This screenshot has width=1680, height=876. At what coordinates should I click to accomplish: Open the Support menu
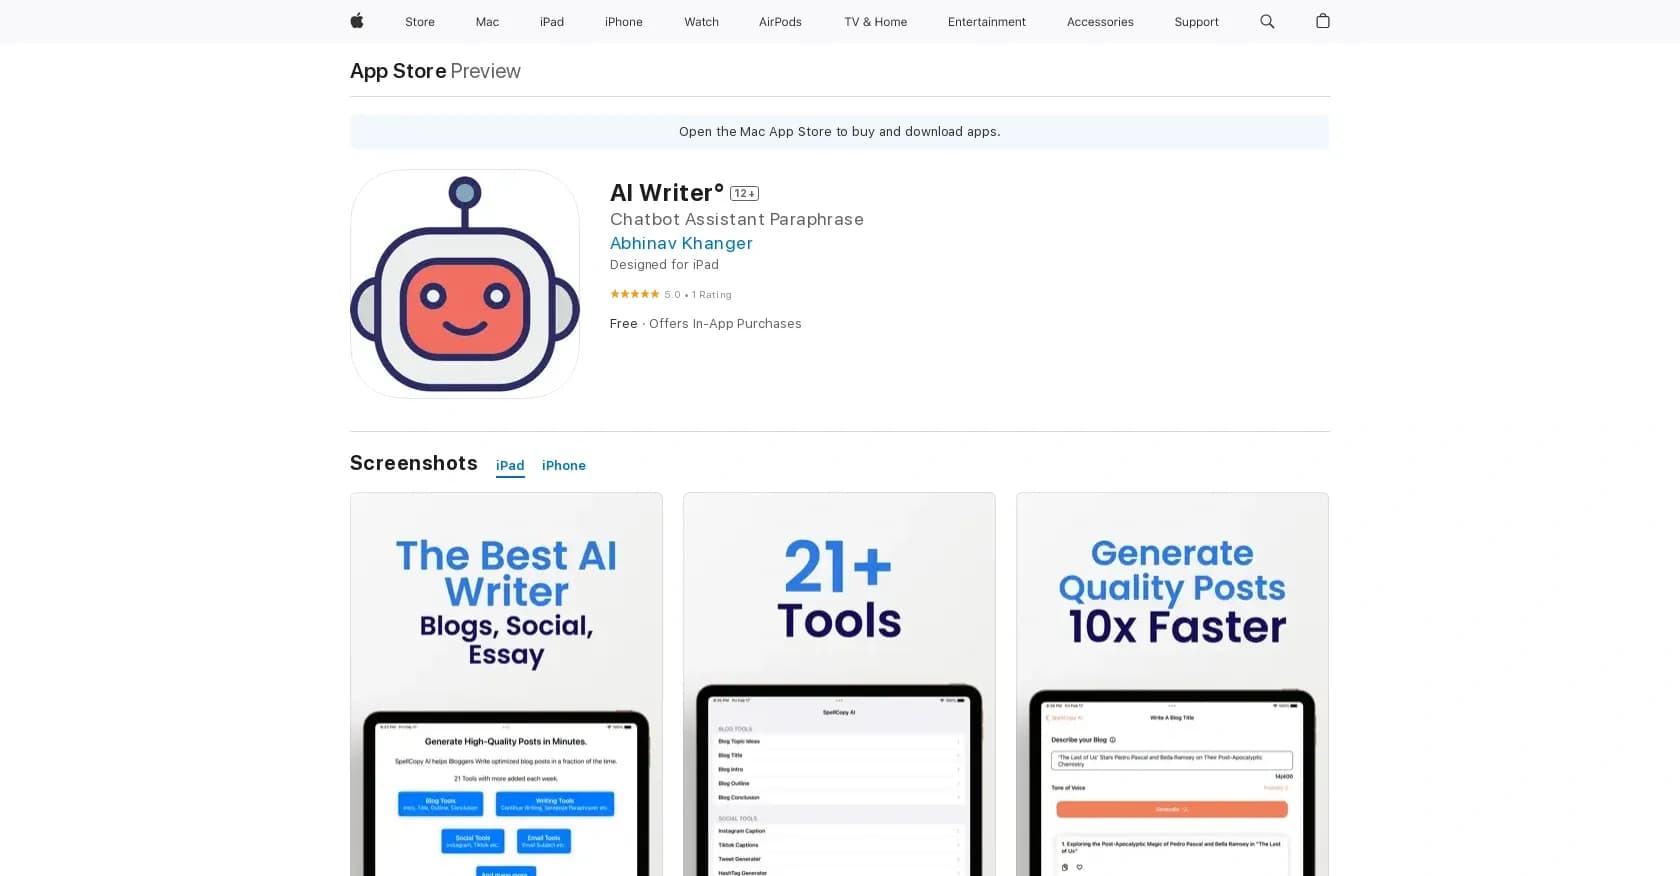(1196, 22)
